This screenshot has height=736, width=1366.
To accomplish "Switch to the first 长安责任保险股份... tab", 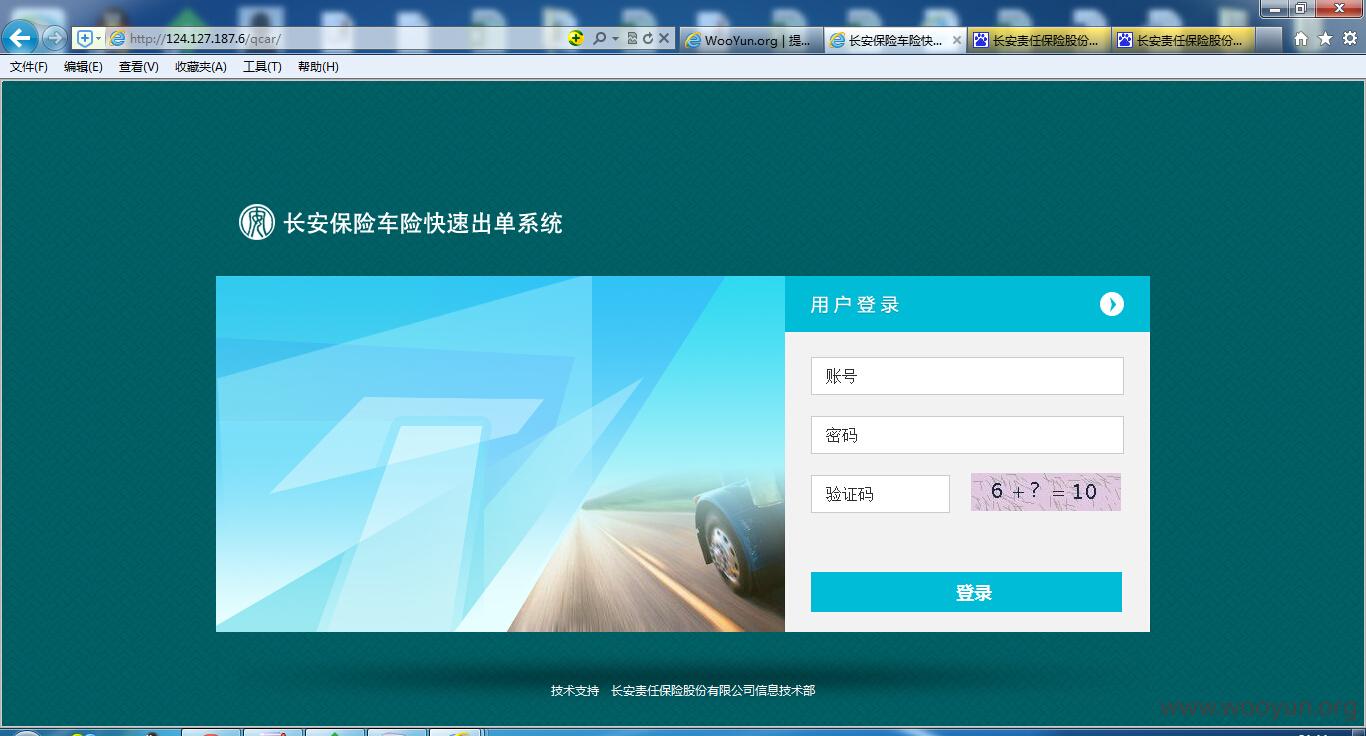I will click(x=1039, y=40).
